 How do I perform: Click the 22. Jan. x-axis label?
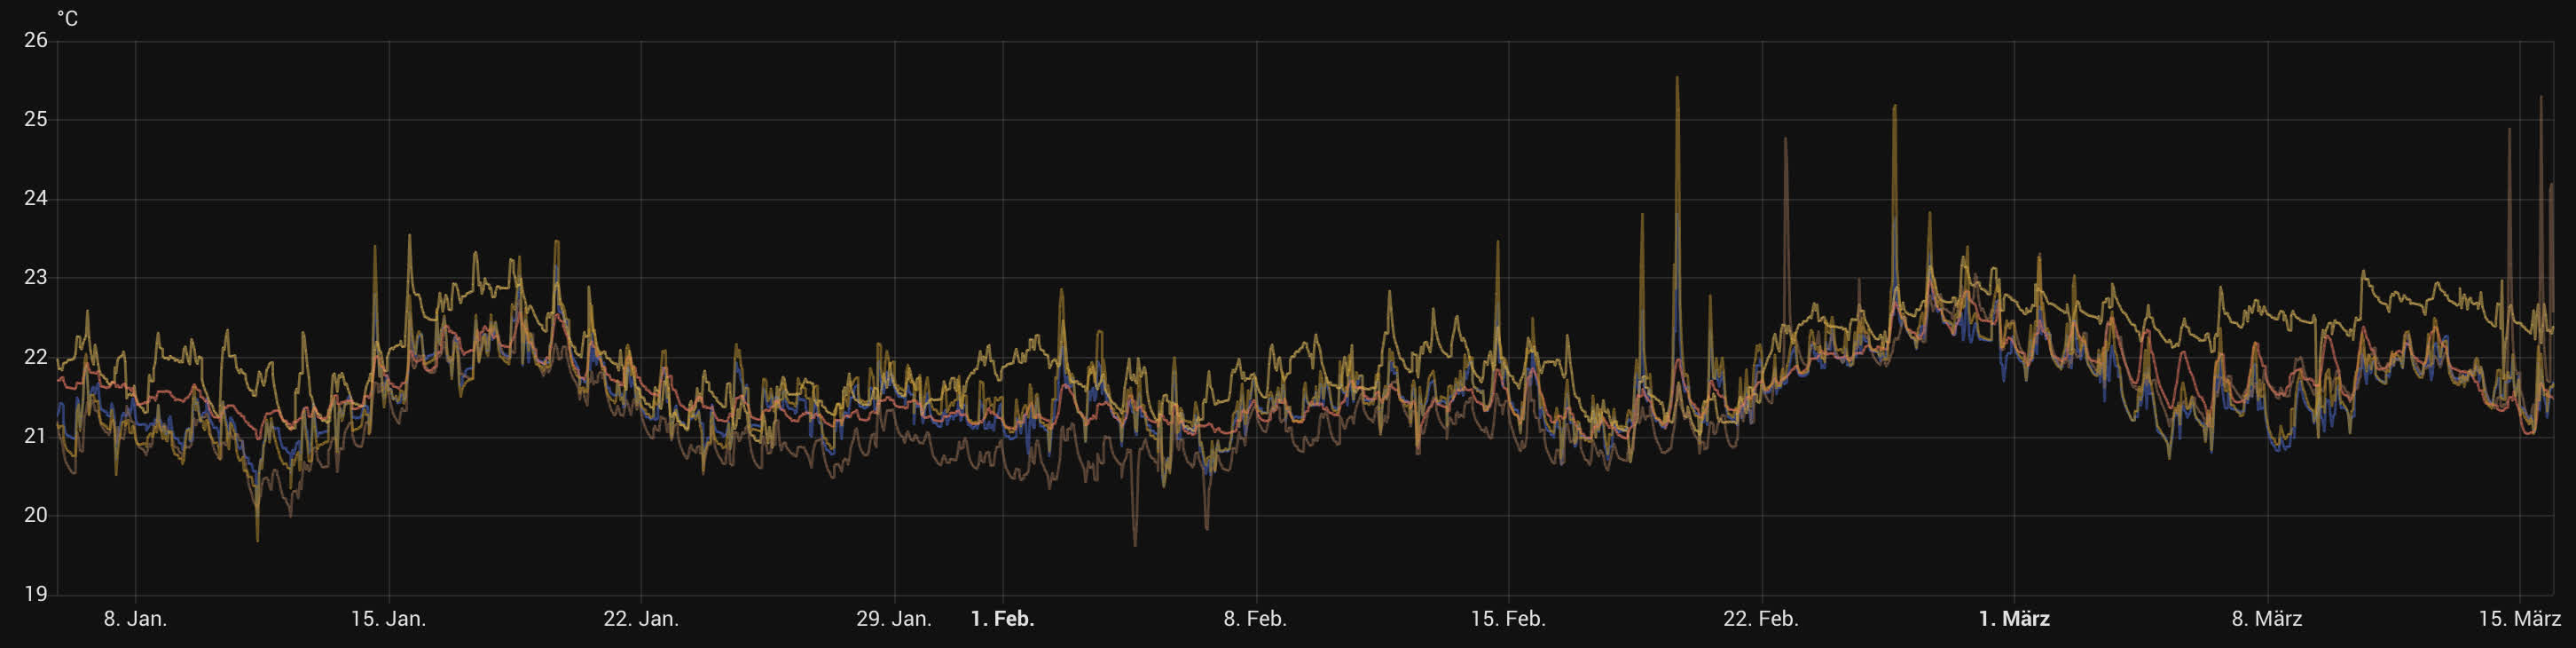click(641, 619)
